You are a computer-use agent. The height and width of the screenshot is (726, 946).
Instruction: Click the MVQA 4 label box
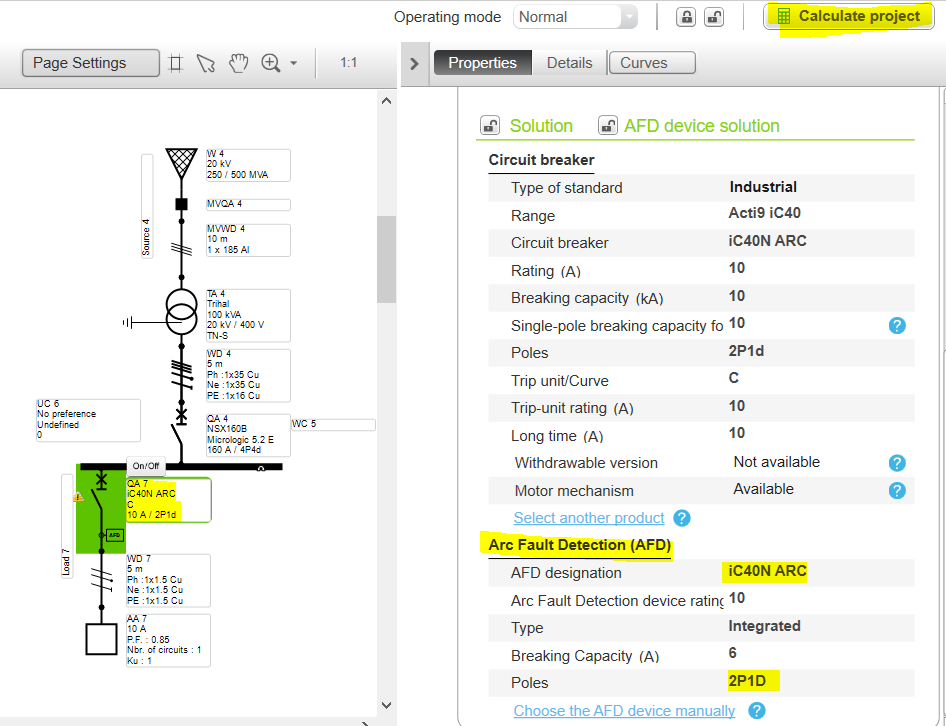click(x=248, y=205)
